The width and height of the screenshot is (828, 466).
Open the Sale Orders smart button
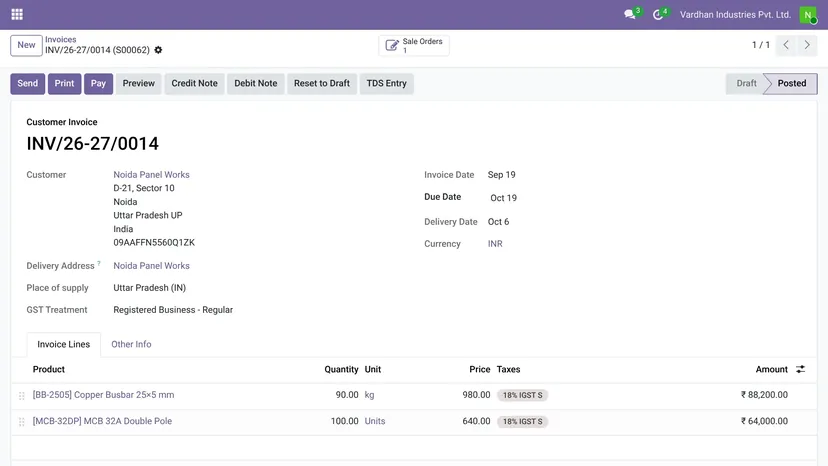pos(414,45)
